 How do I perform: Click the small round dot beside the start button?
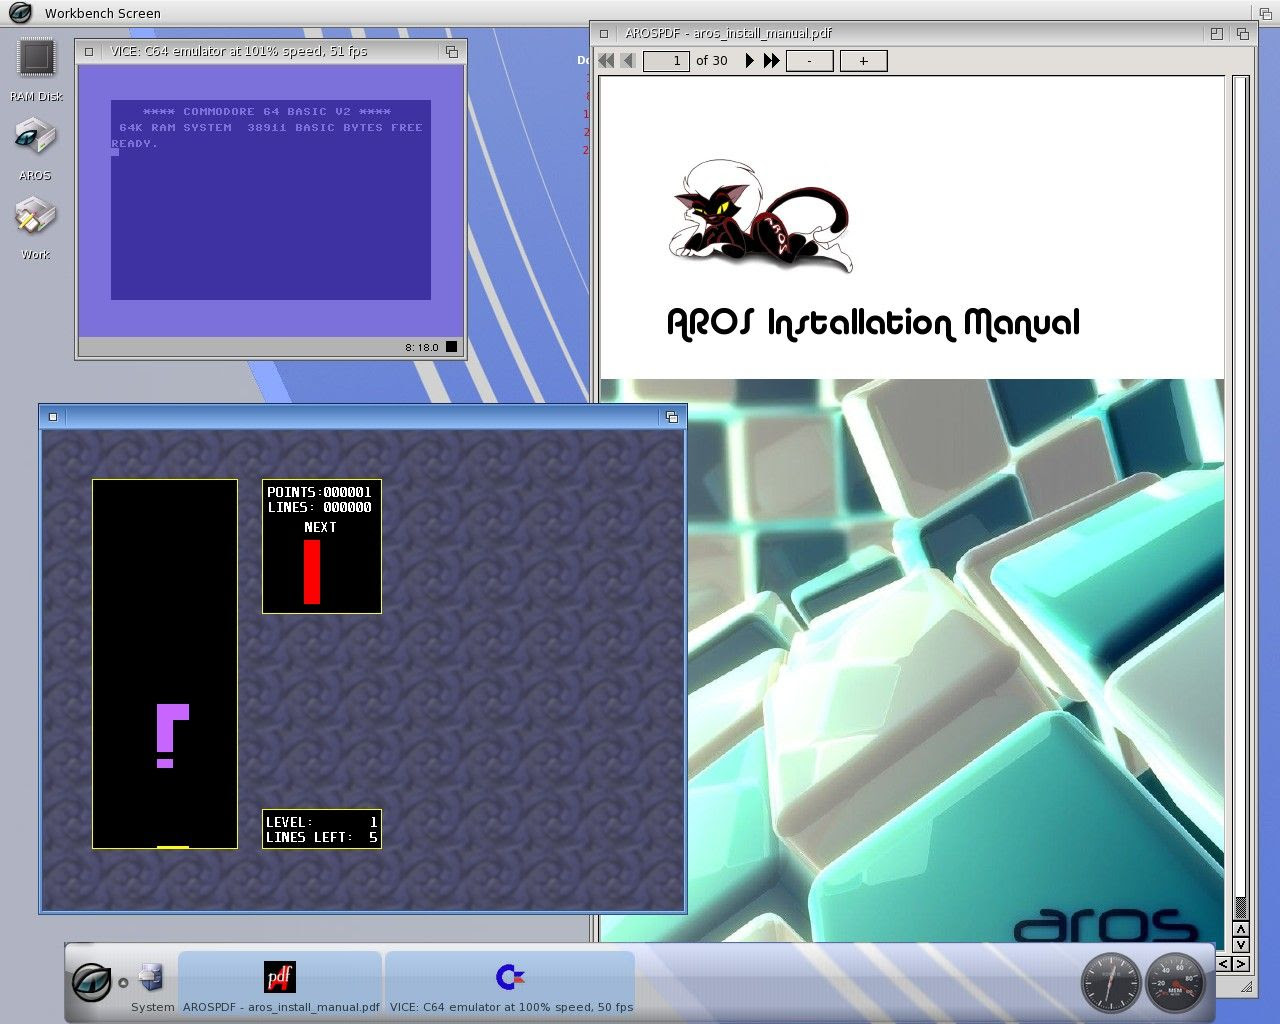[123, 983]
